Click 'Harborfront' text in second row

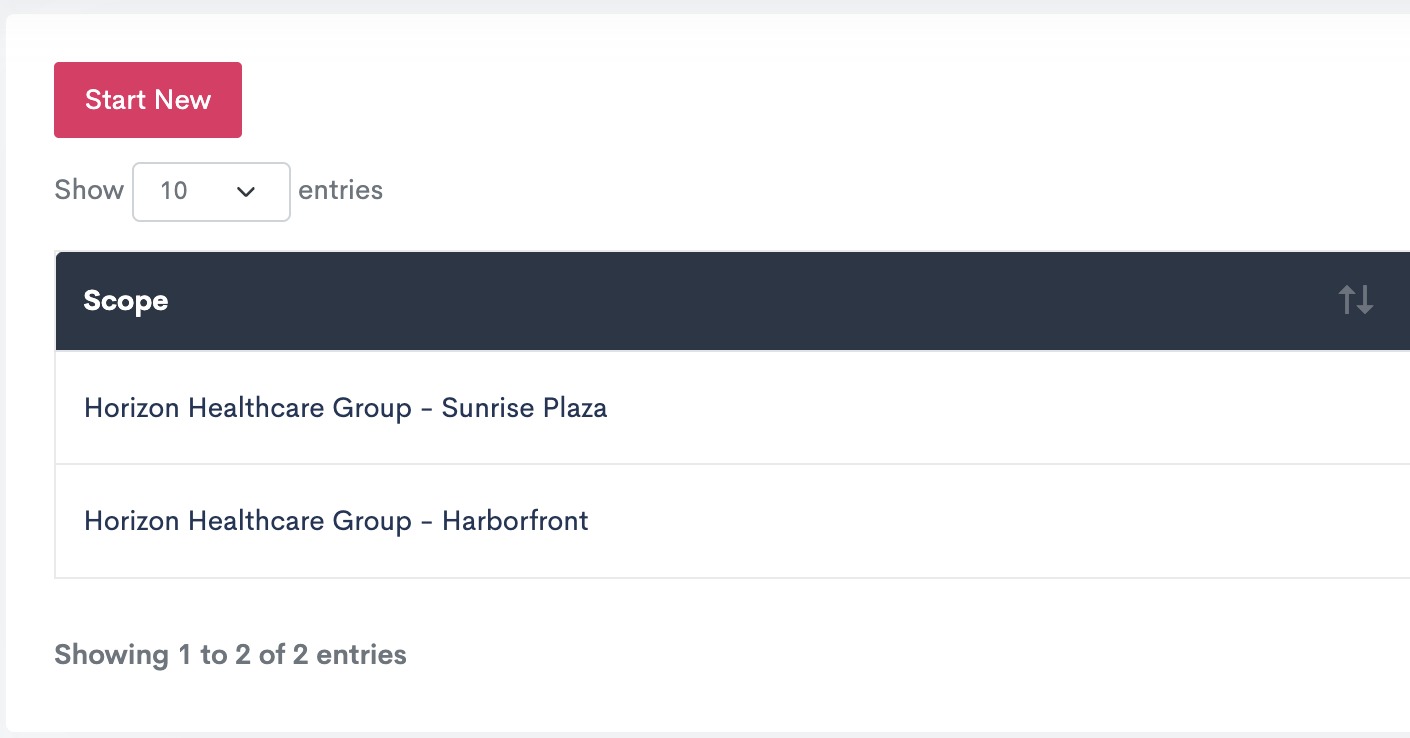[515, 521]
